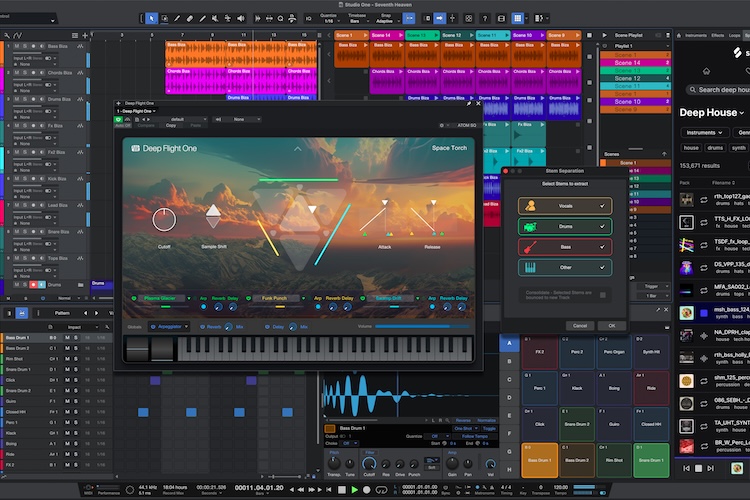Choose the Mute tool in the toolbar

tap(215, 19)
